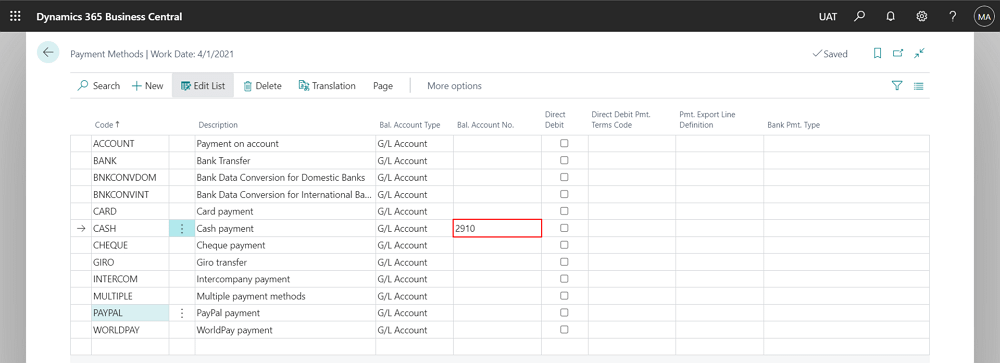Open the Description column header menu
Screen dimensions: 1000x363
[x=218, y=125]
